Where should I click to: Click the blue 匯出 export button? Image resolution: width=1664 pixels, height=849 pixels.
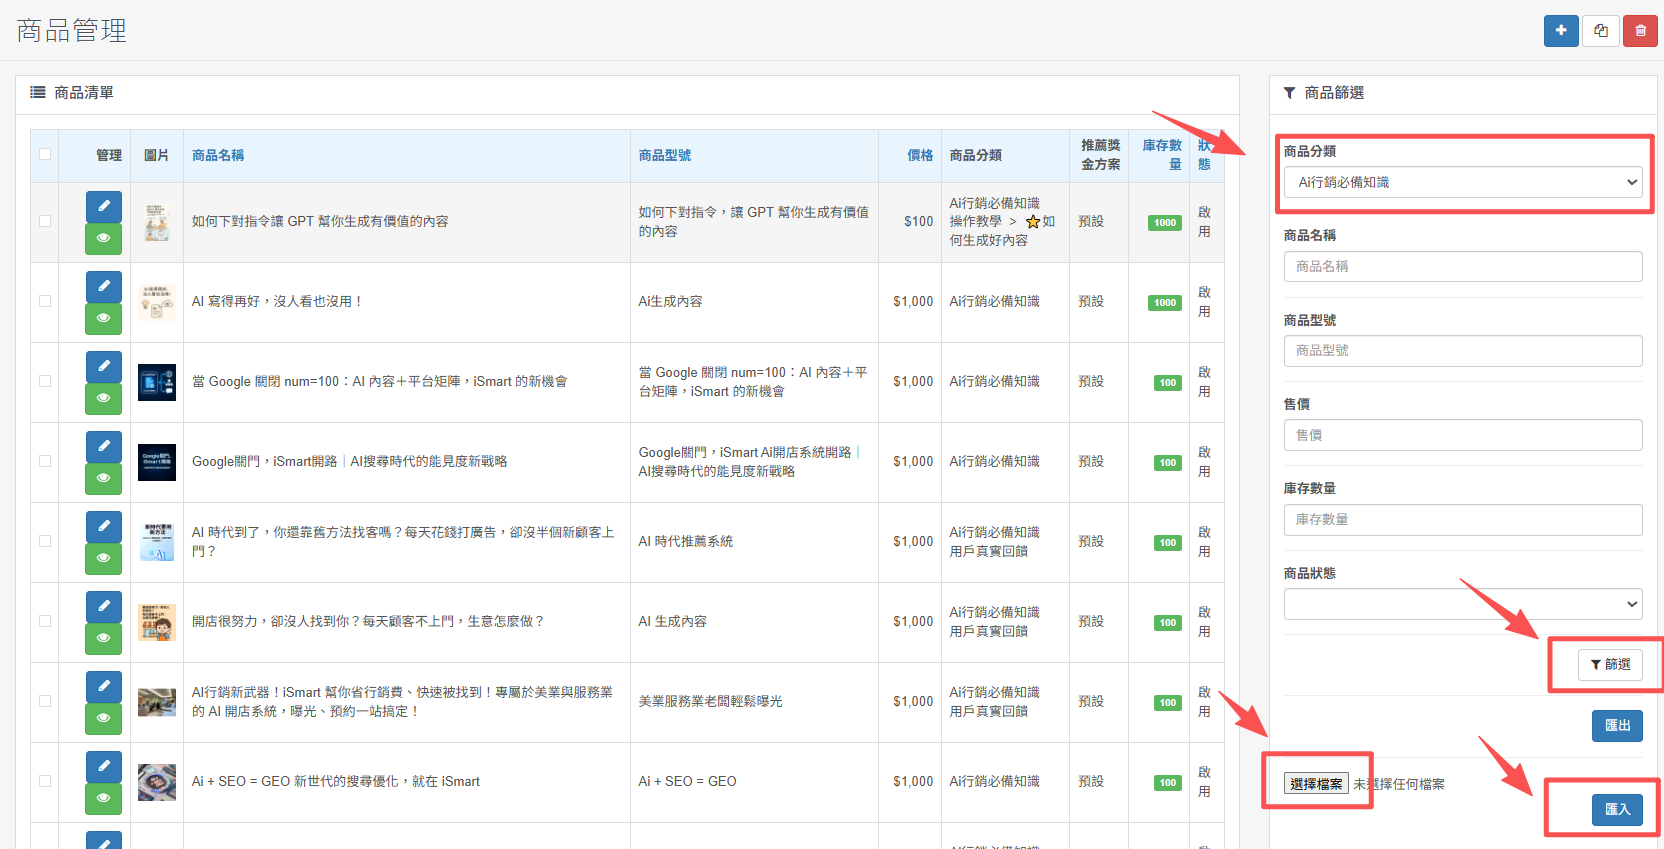tap(1616, 725)
